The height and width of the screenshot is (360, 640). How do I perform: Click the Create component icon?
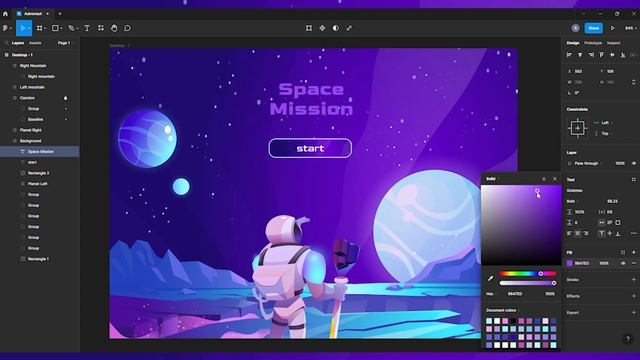322,28
